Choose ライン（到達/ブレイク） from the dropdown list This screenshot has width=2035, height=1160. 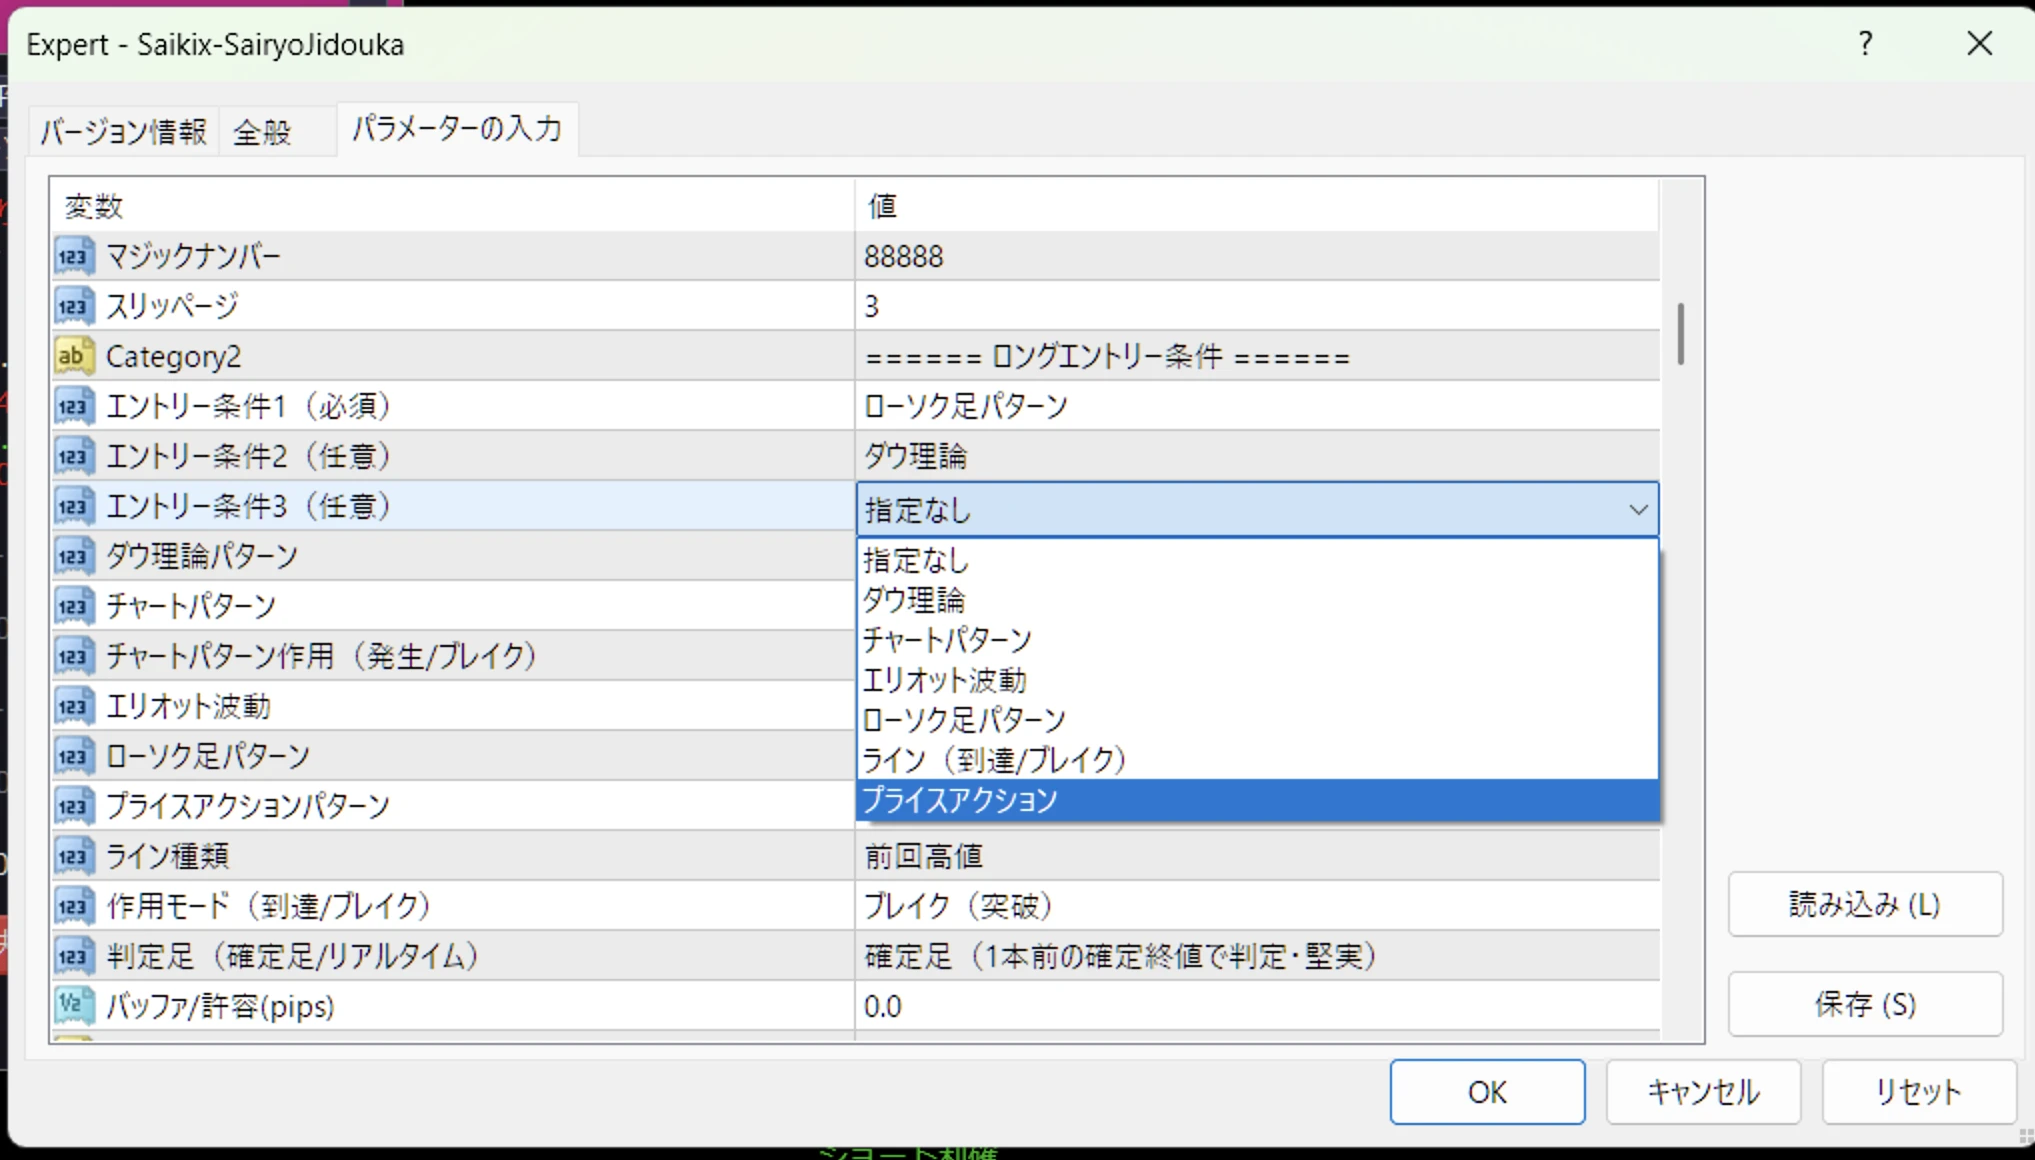[x=1257, y=760]
